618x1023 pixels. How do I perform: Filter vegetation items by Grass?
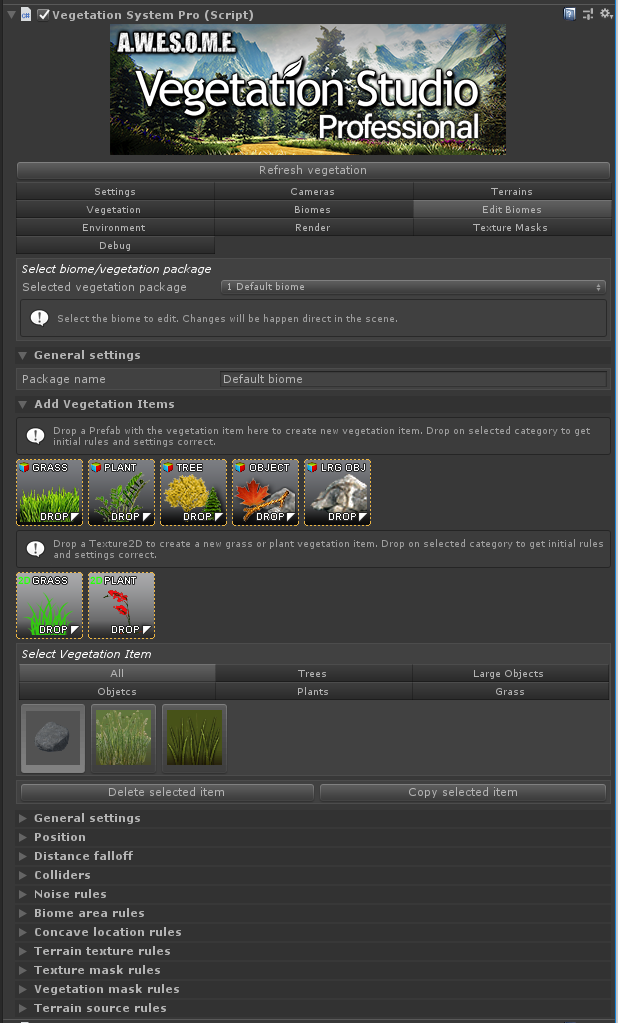[x=510, y=692]
